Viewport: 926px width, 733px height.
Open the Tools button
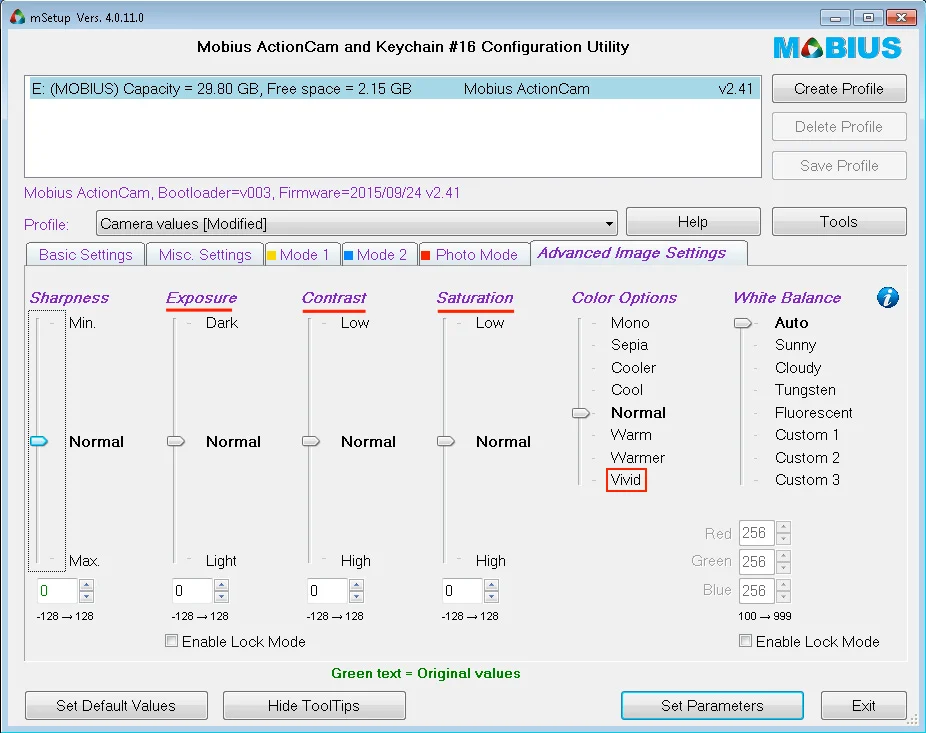click(x=839, y=221)
